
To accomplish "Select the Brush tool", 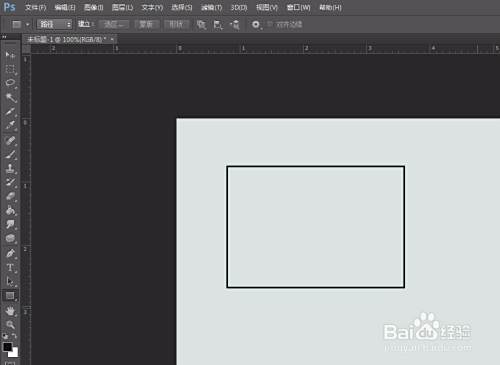I will pos(10,154).
